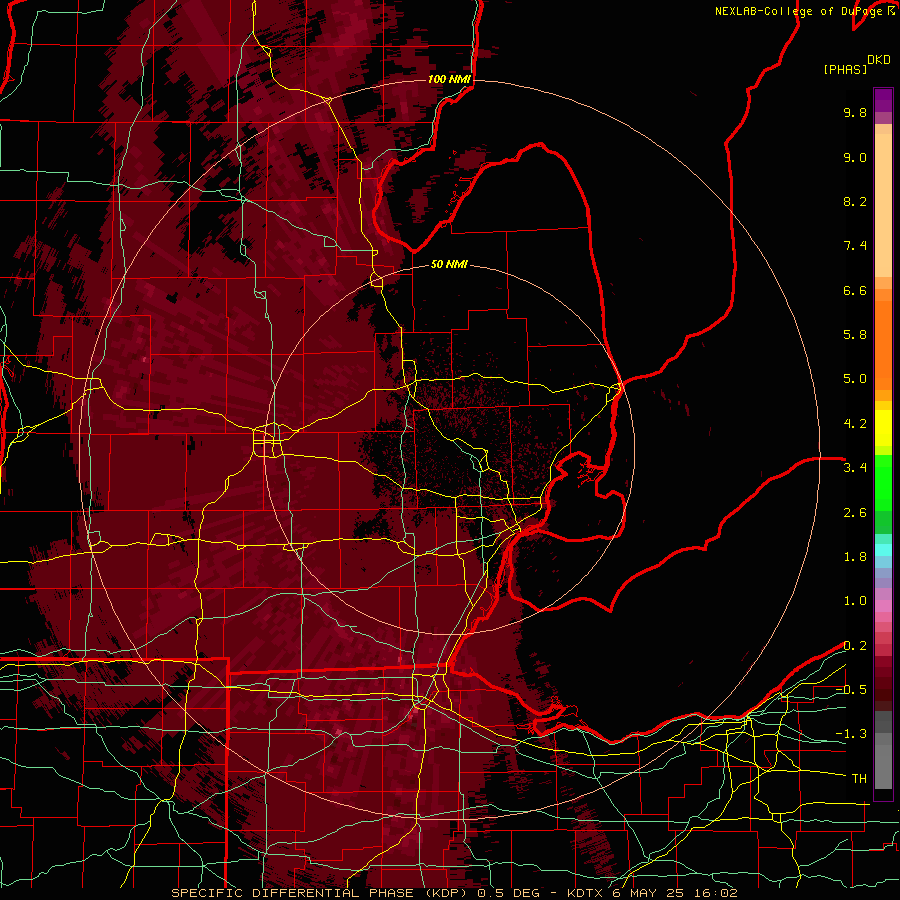Viewport: 900px width, 900px height.
Task: Click the 8.2 value on color scale
Action: tap(855, 201)
